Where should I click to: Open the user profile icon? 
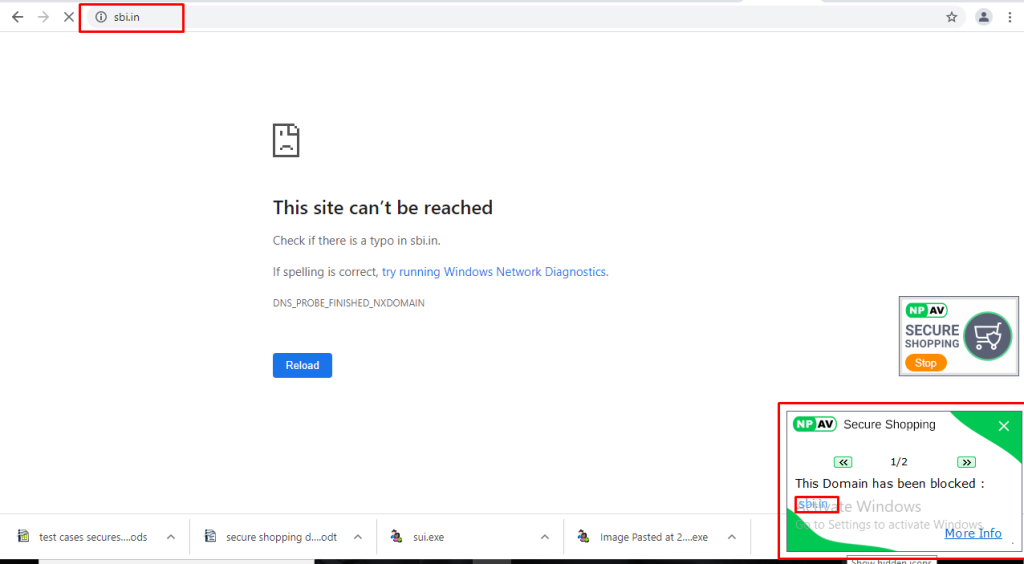coord(984,17)
